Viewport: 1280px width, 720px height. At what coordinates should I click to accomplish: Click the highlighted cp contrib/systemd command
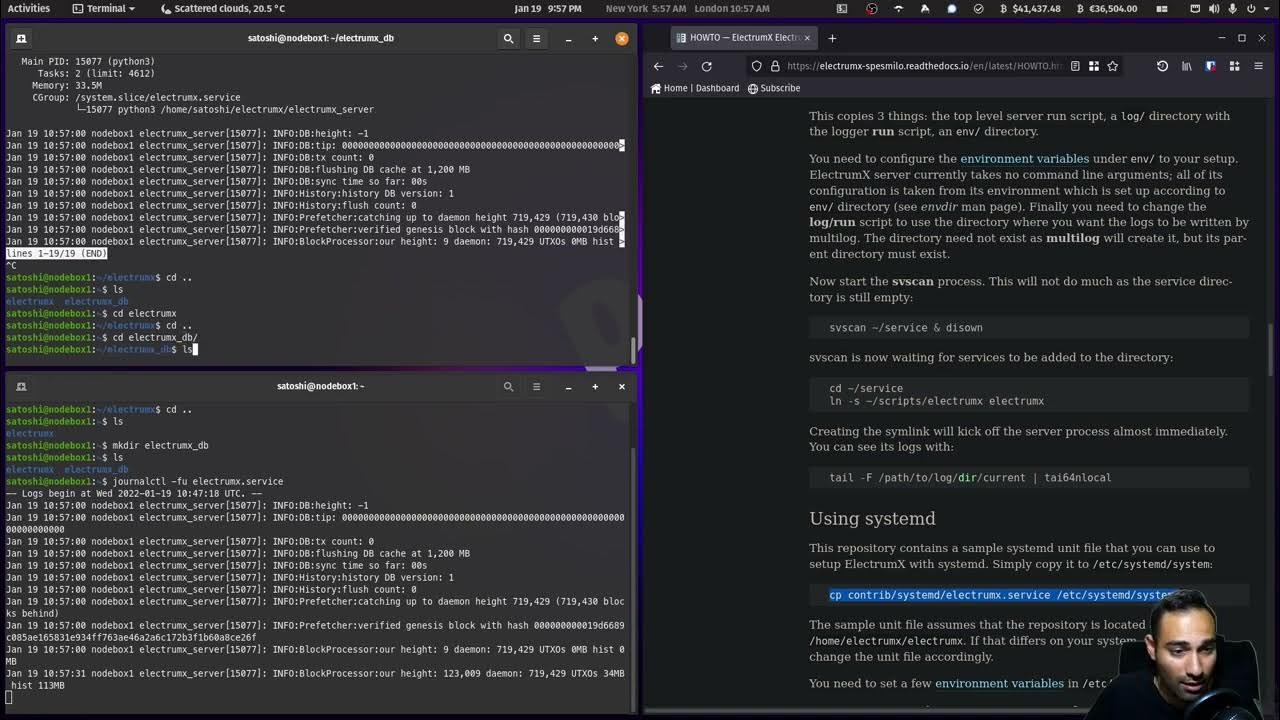(1002, 595)
